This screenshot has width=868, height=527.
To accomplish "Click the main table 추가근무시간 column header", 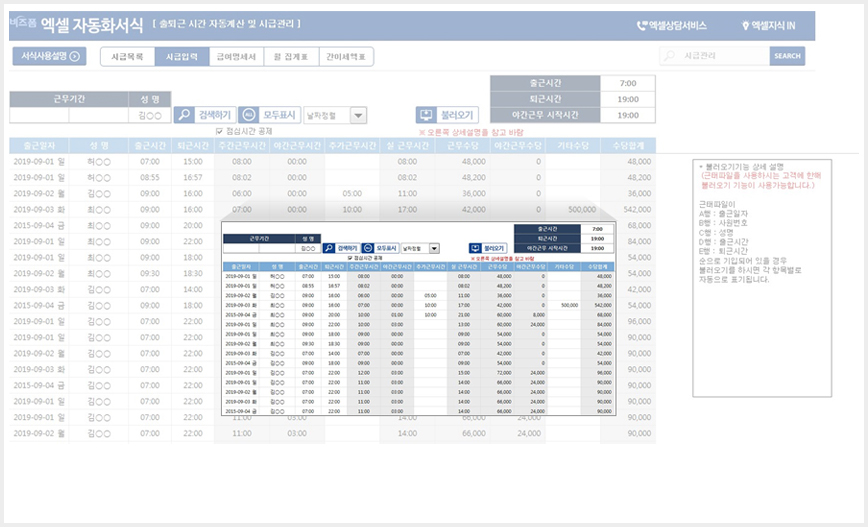I will (352, 146).
